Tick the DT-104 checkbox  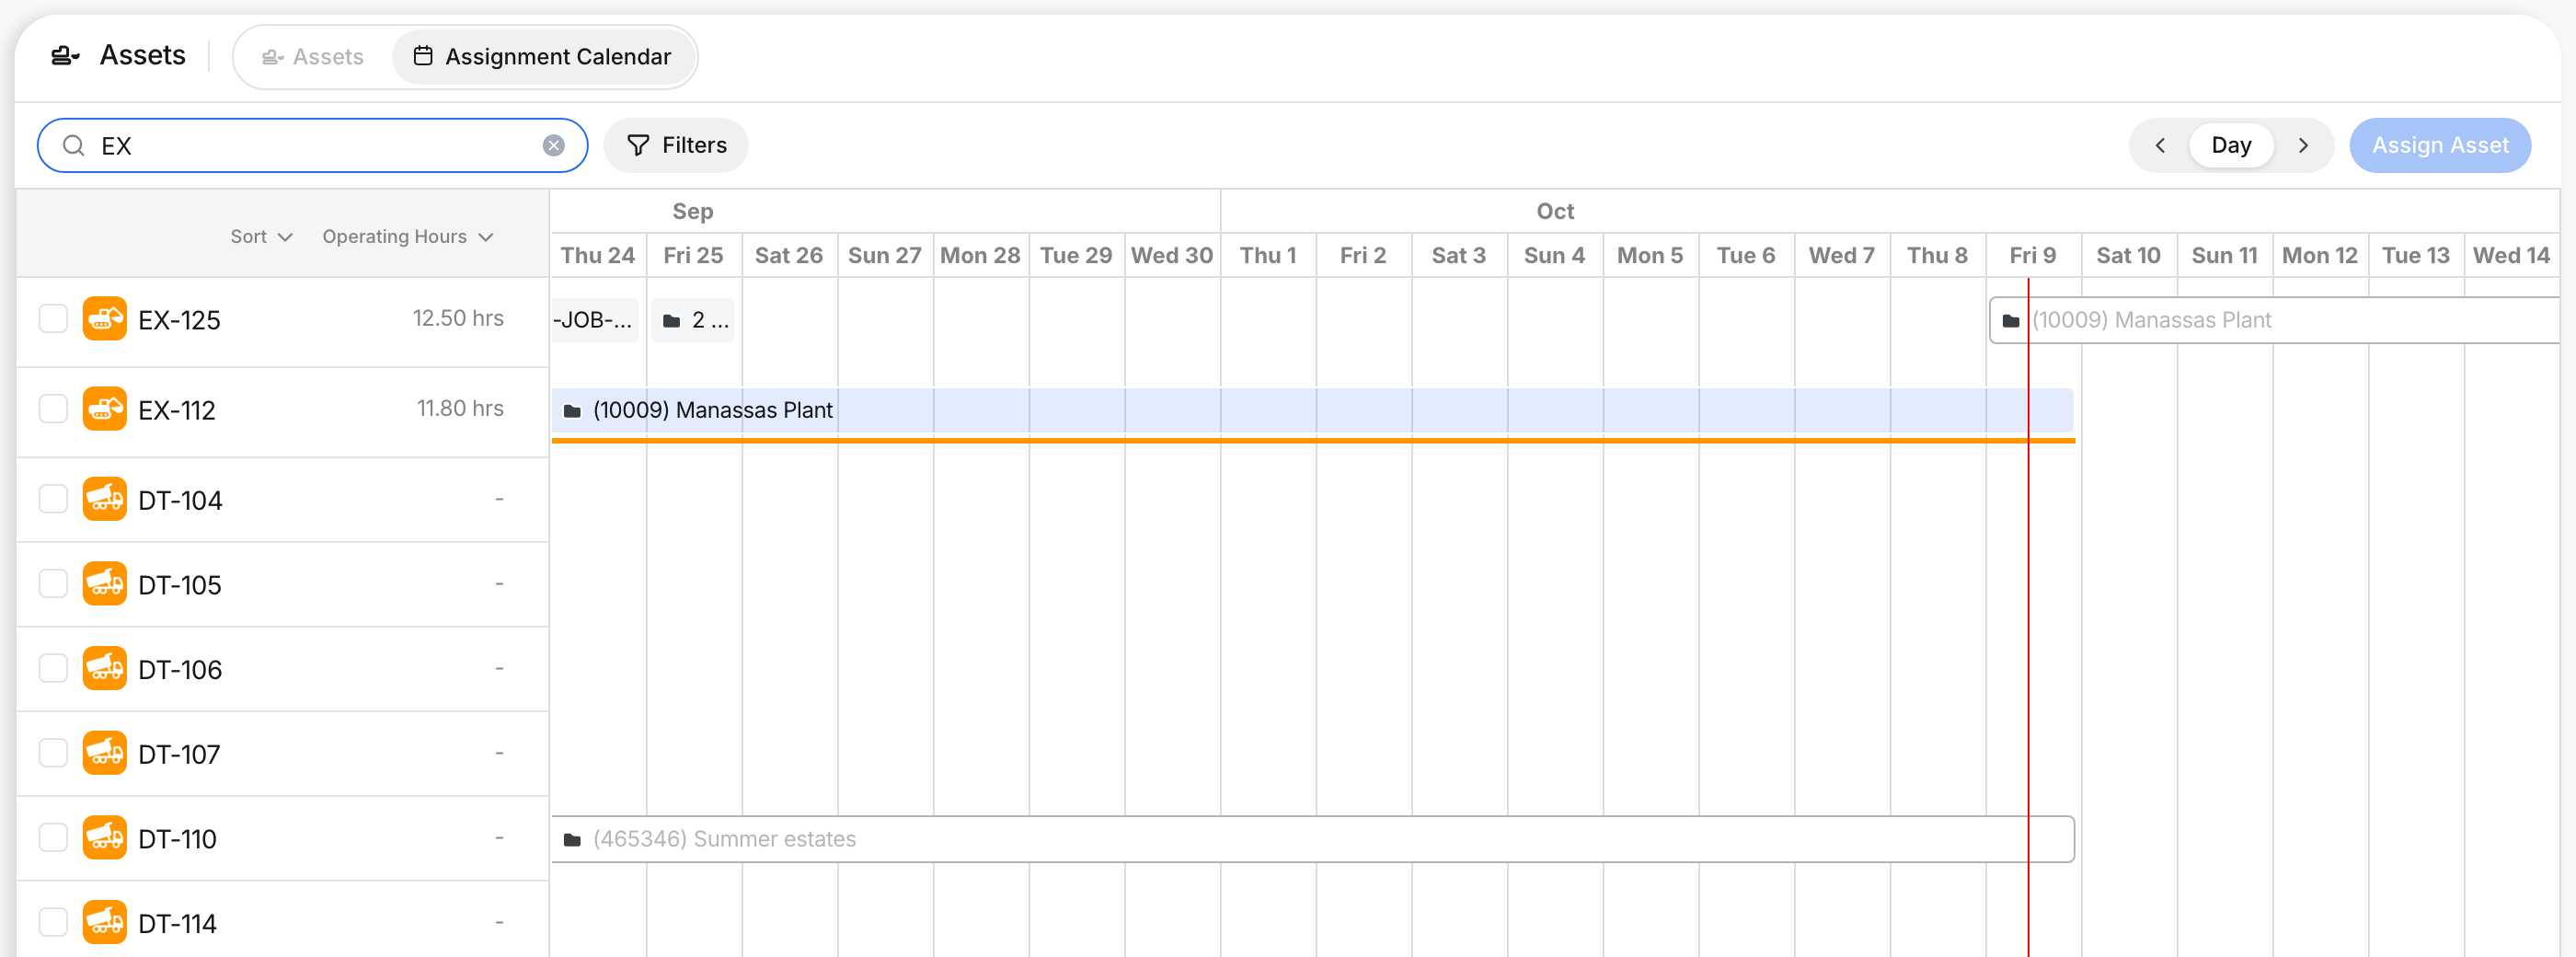tap(53, 499)
